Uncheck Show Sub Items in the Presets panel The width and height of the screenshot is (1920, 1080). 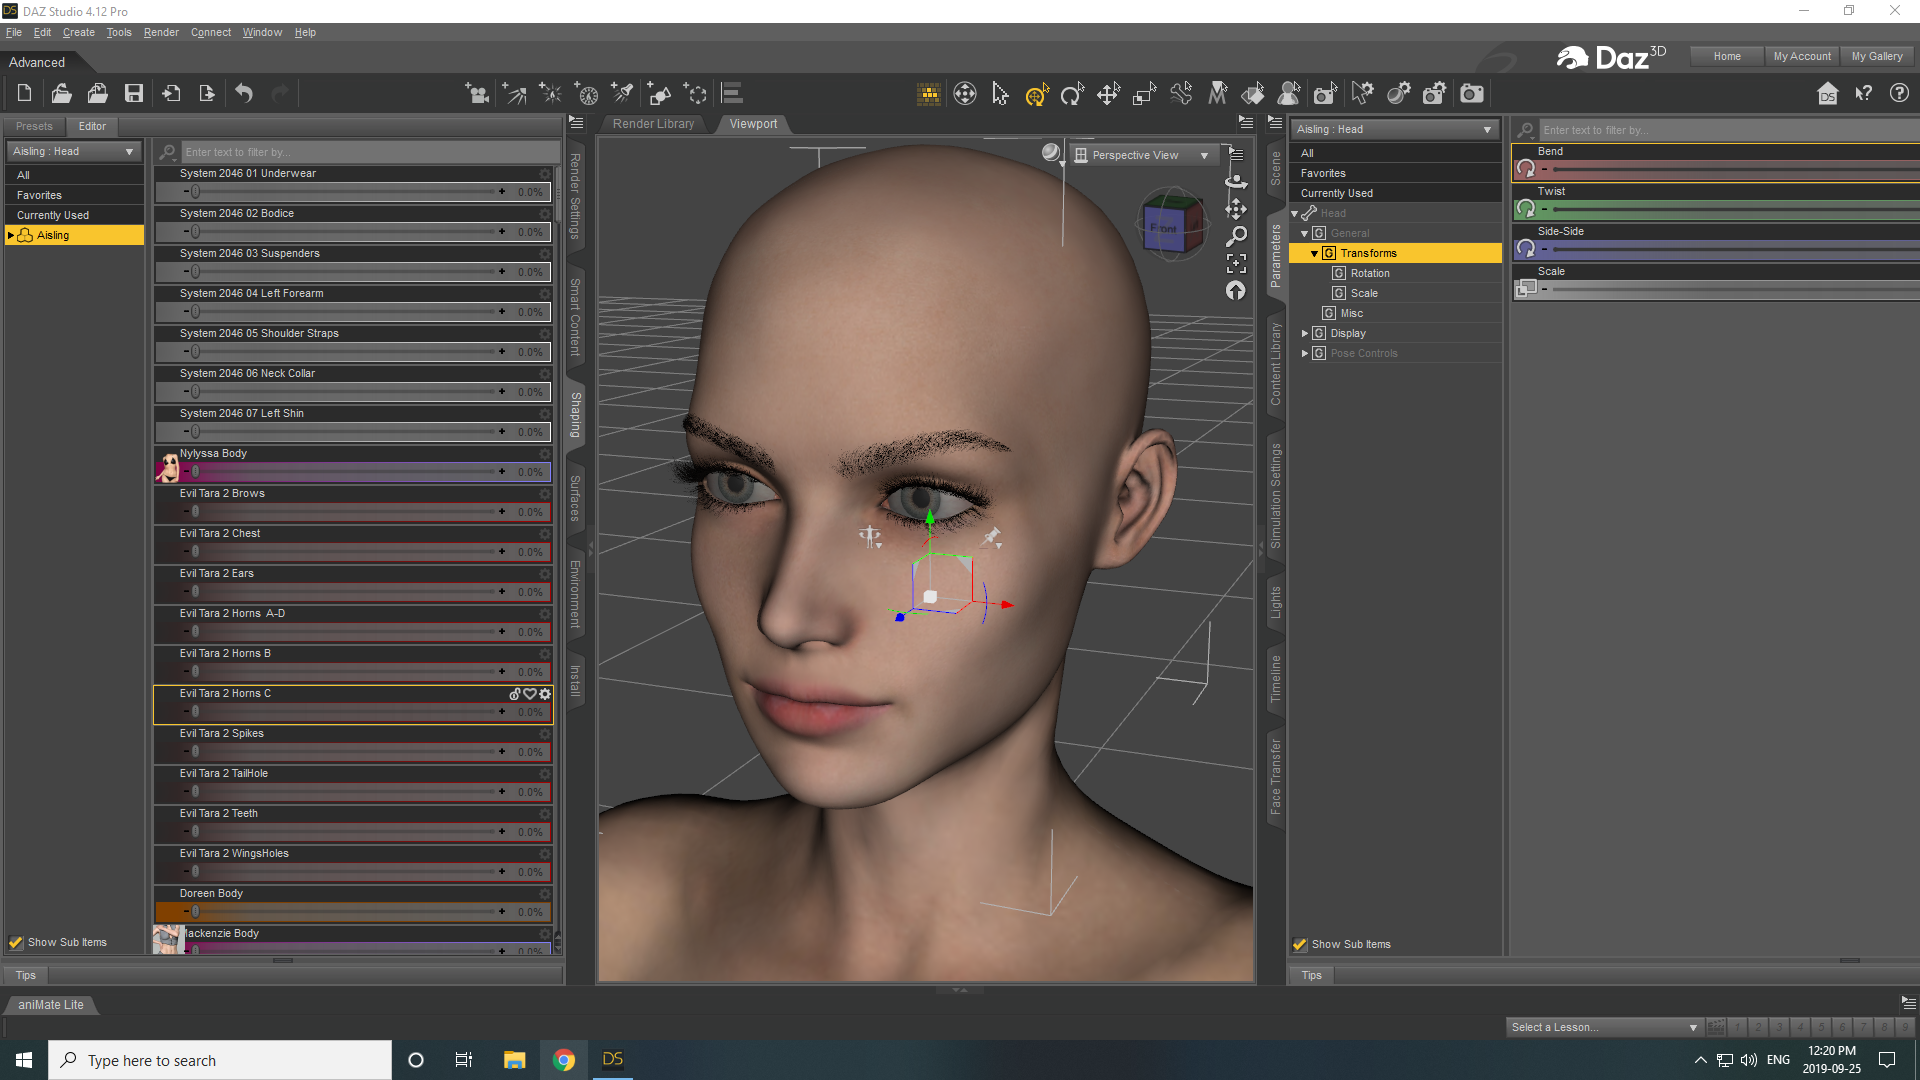pyautogui.click(x=16, y=942)
